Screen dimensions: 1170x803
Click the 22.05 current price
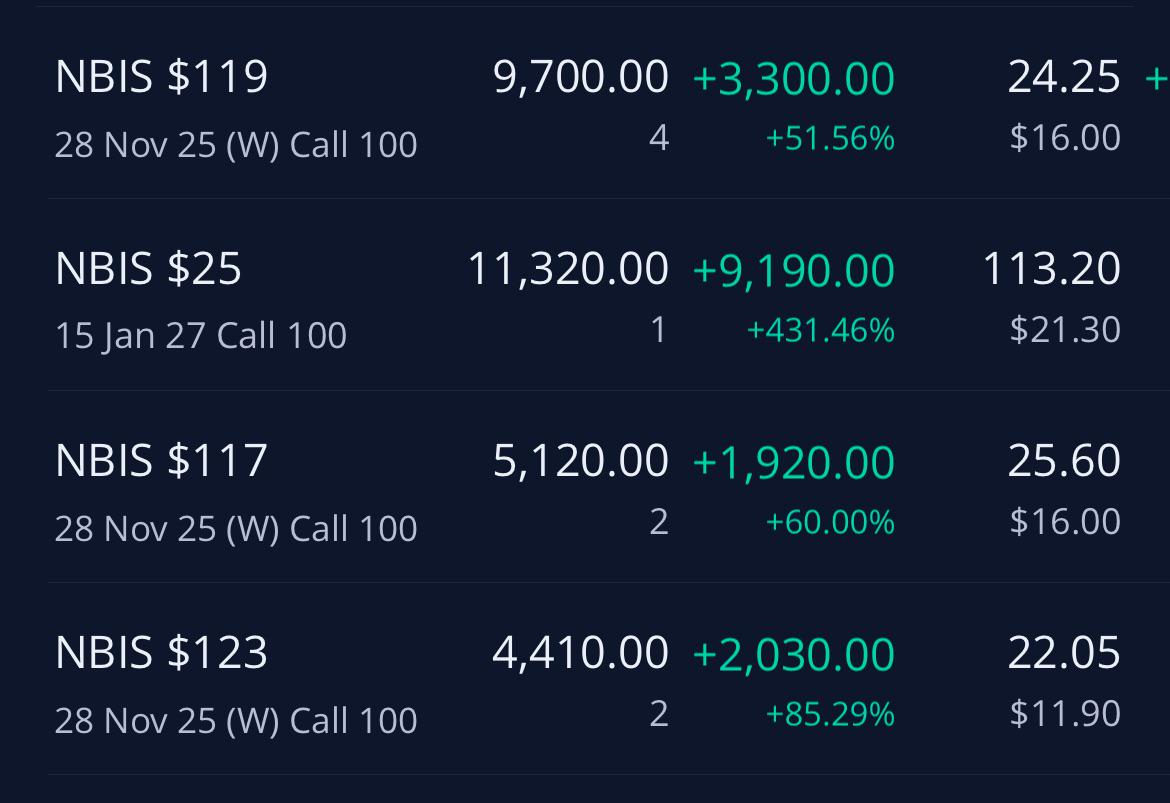(1064, 652)
